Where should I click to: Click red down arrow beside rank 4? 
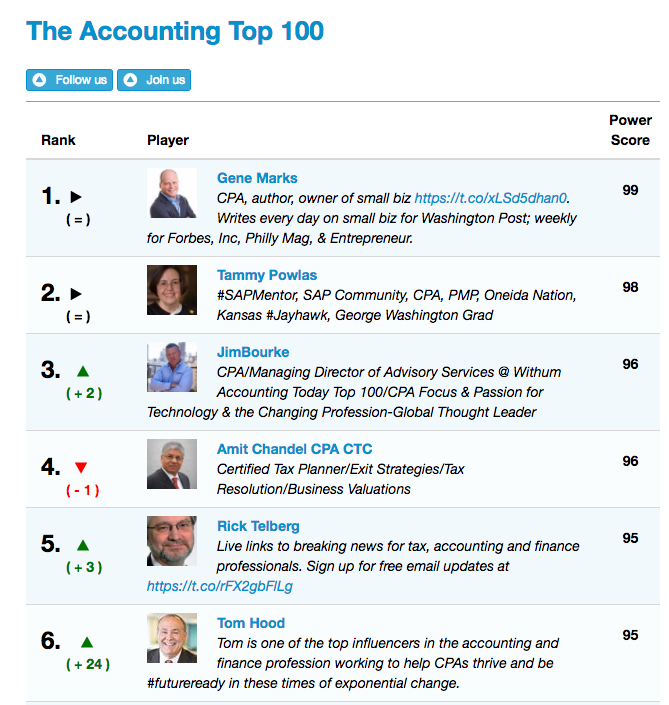tap(82, 468)
